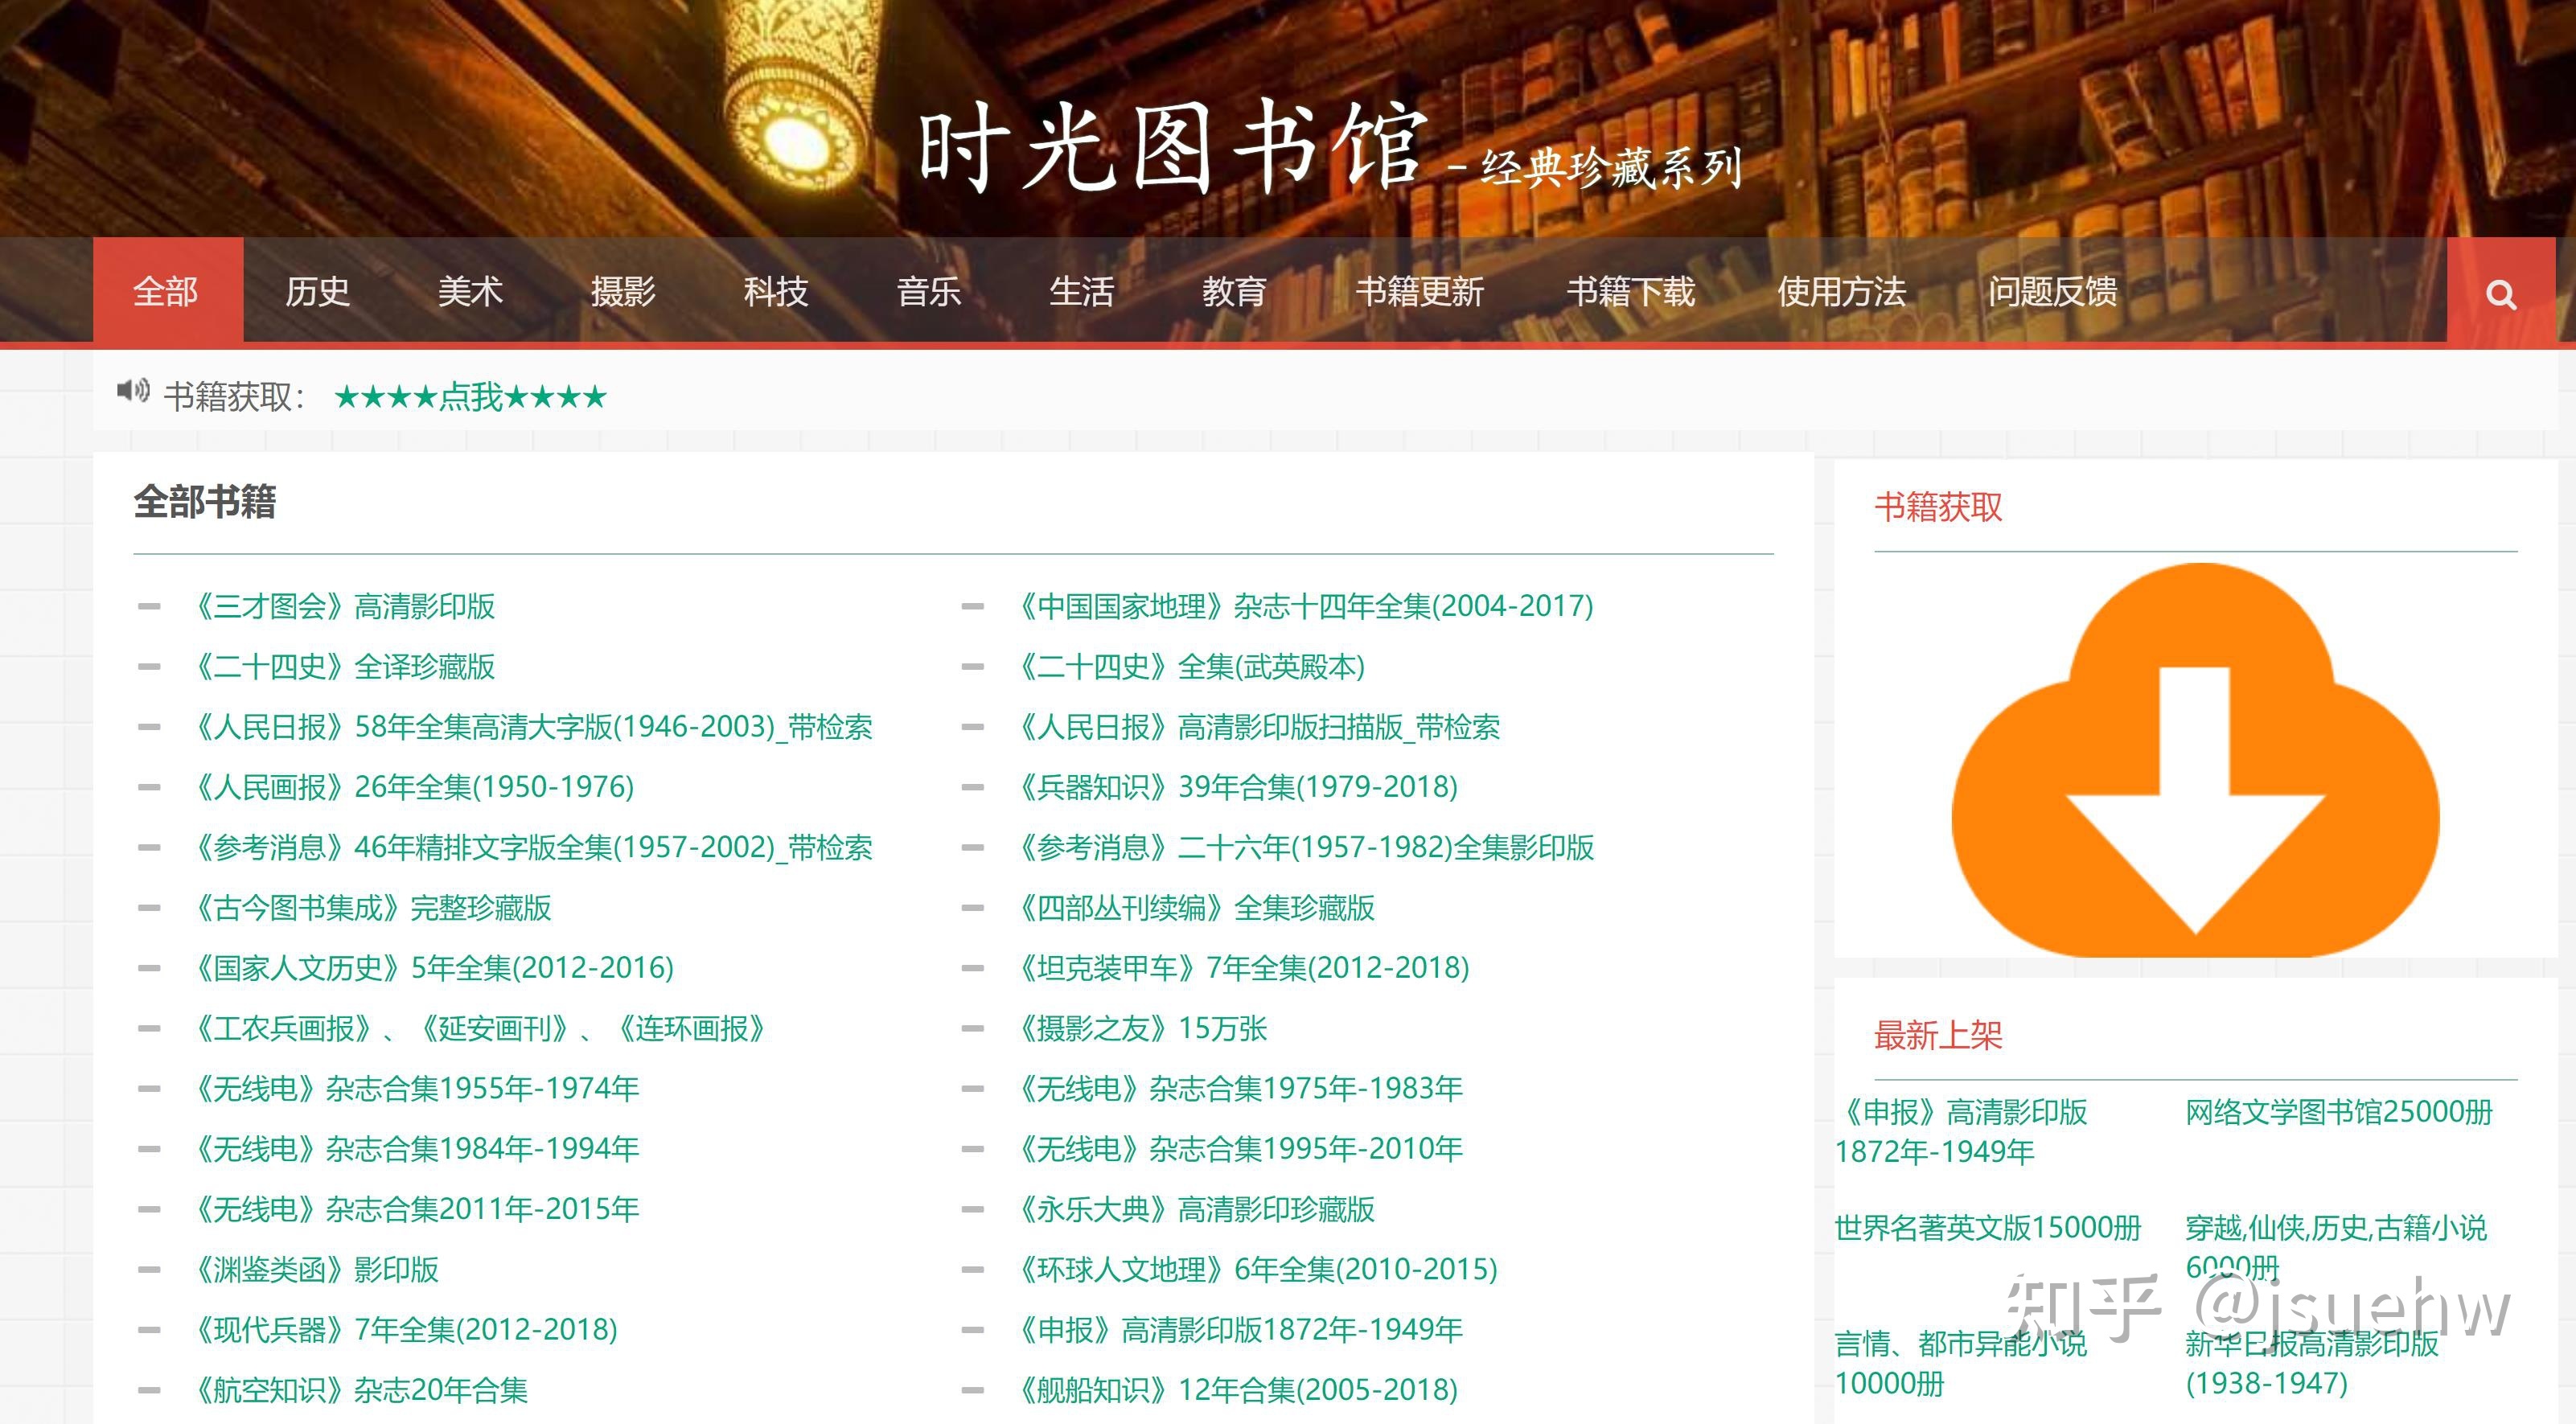Open the 科技 category
The image size is (2576, 1424).
[x=775, y=292]
